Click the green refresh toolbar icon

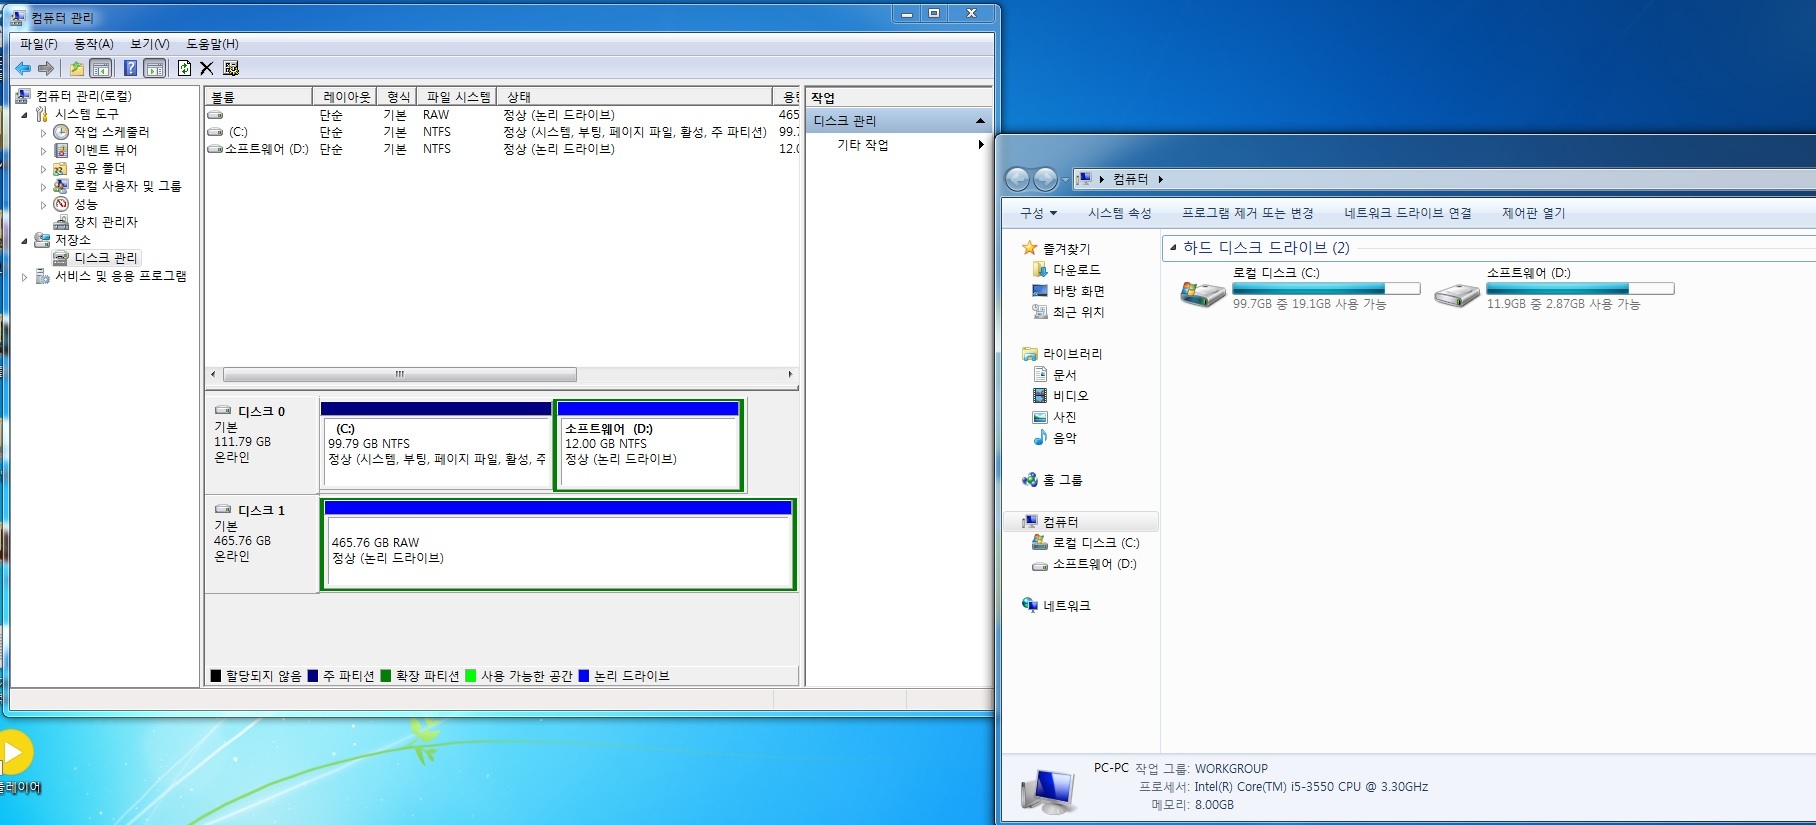click(184, 68)
